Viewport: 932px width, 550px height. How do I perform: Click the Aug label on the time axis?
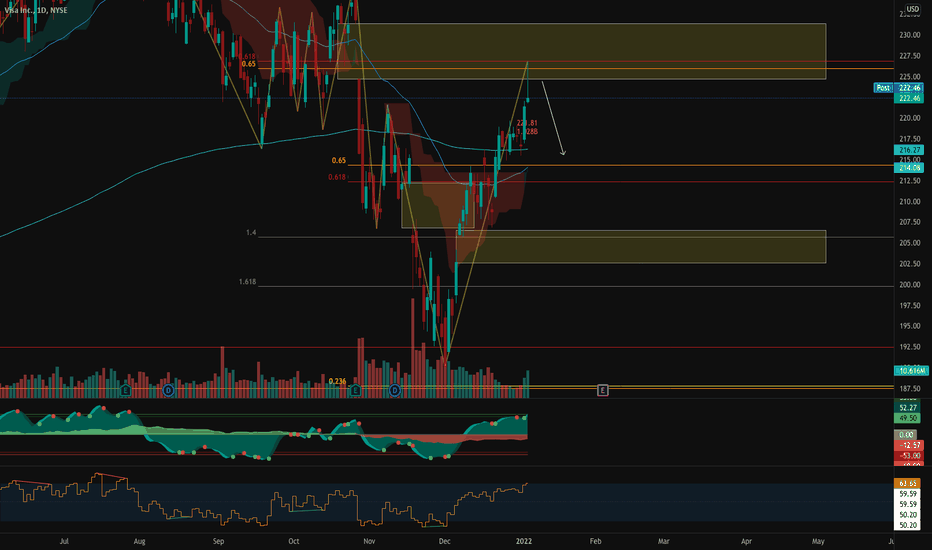coord(140,541)
